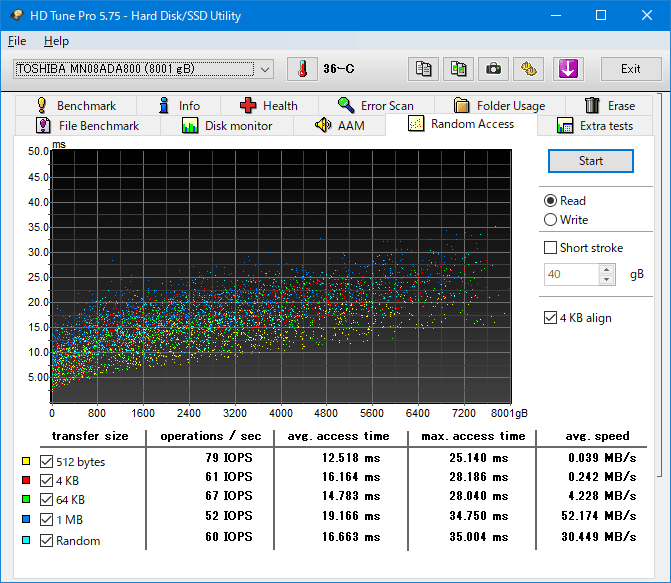671x583 pixels.
Task: Click the copy text to clipboard icon
Action: (x=425, y=69)
